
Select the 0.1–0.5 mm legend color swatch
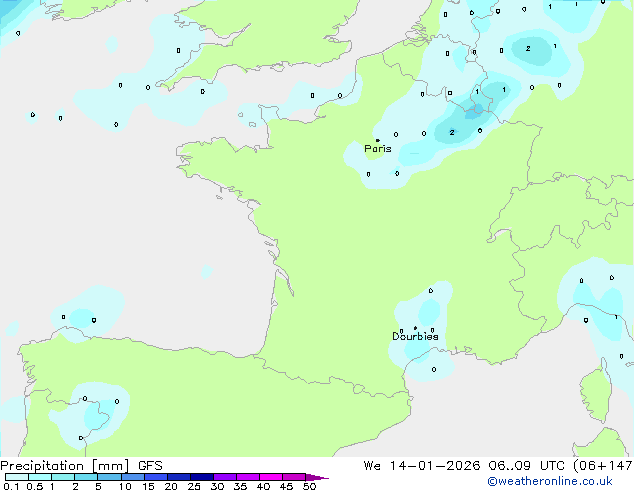coord(17,477)
